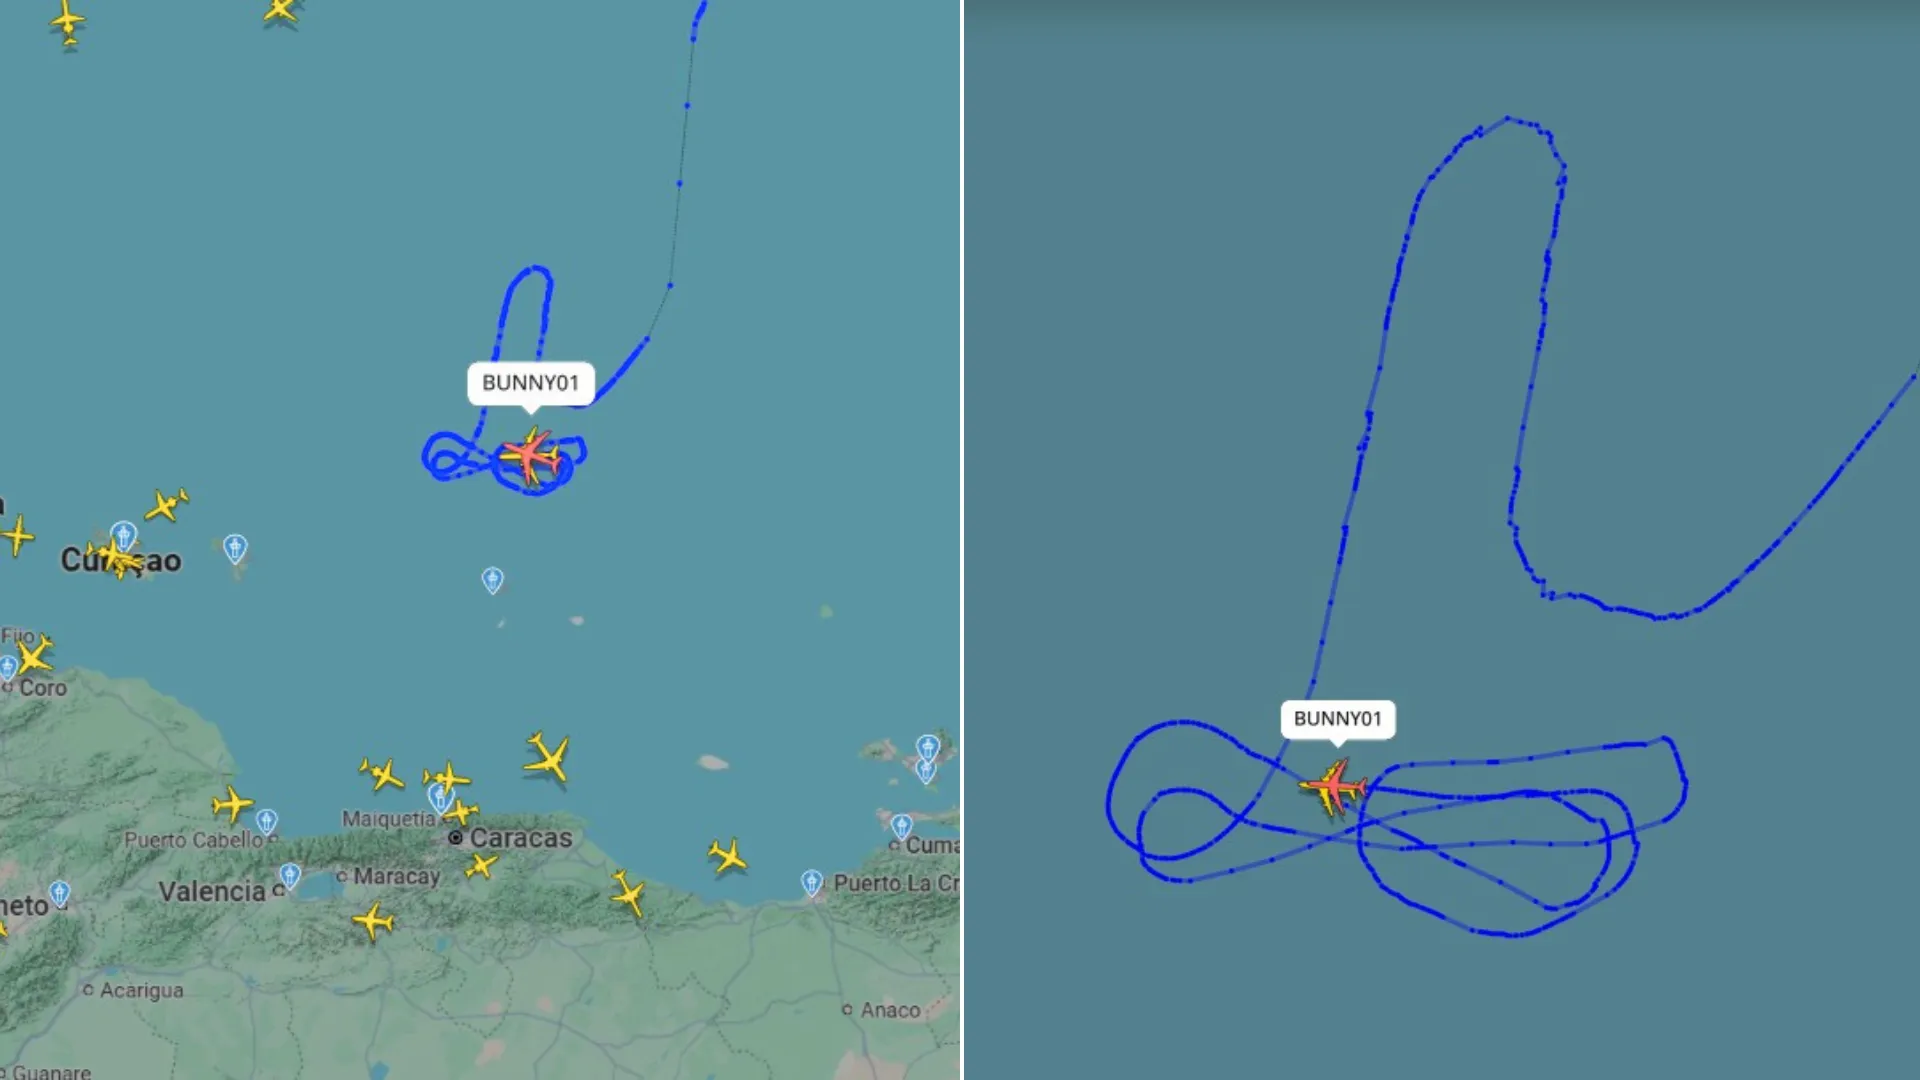
Task: Open the airport marker over Curaçao
Action: click(x=124, y=536)
